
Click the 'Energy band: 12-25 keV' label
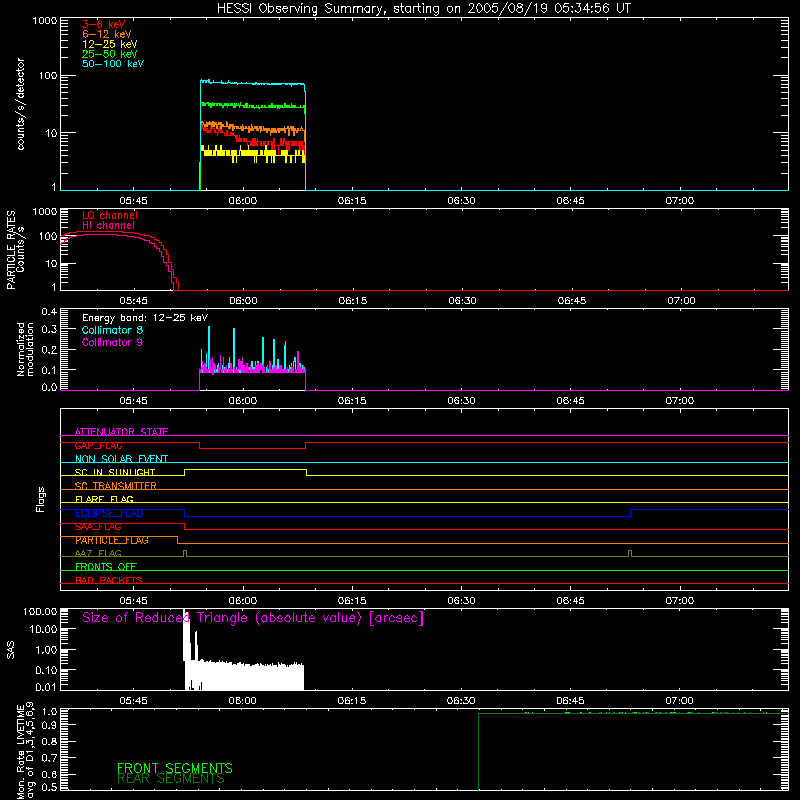(145, 318)
